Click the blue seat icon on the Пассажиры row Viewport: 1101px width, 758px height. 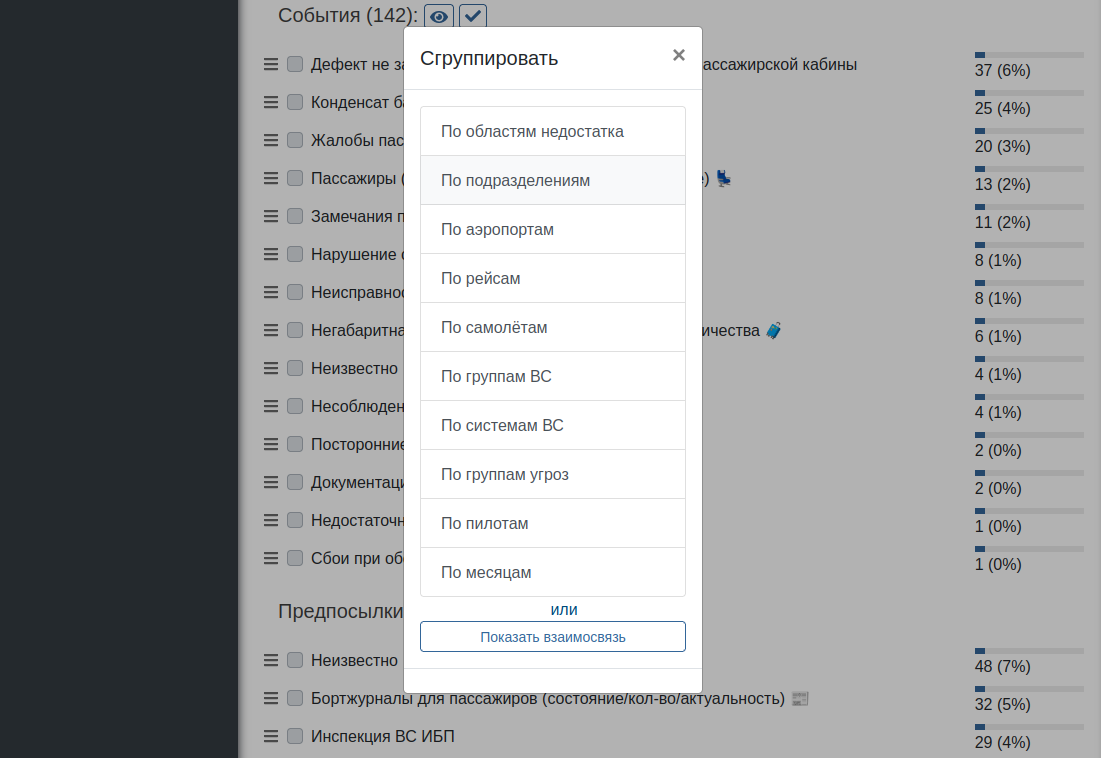[x=723, y=178]
